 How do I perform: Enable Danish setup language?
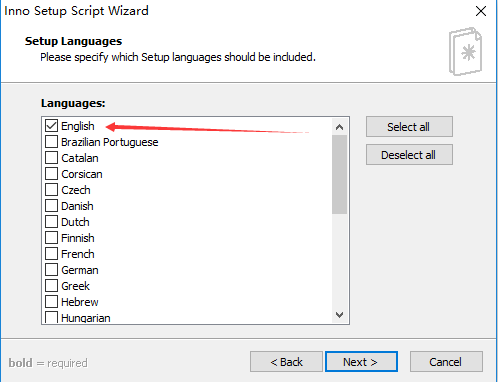pyautogui.click(x=51, y=206)
